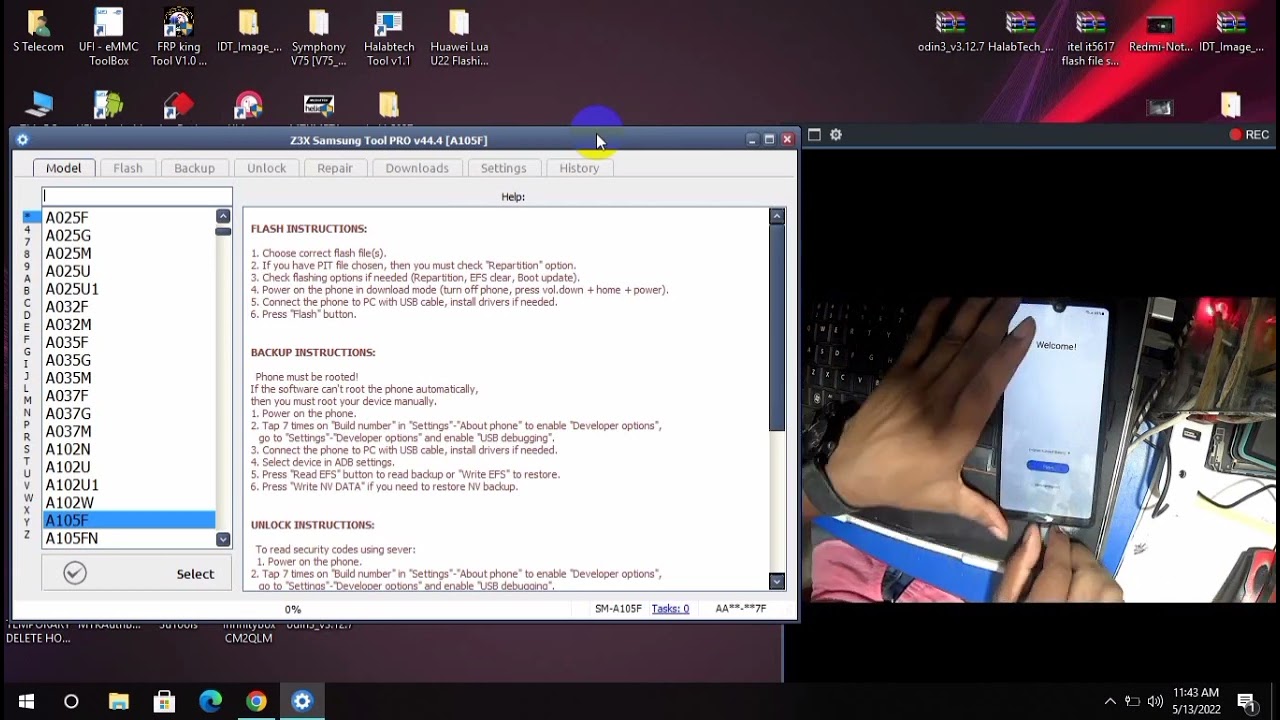Jump to letter M in model index

click(27, 400)
